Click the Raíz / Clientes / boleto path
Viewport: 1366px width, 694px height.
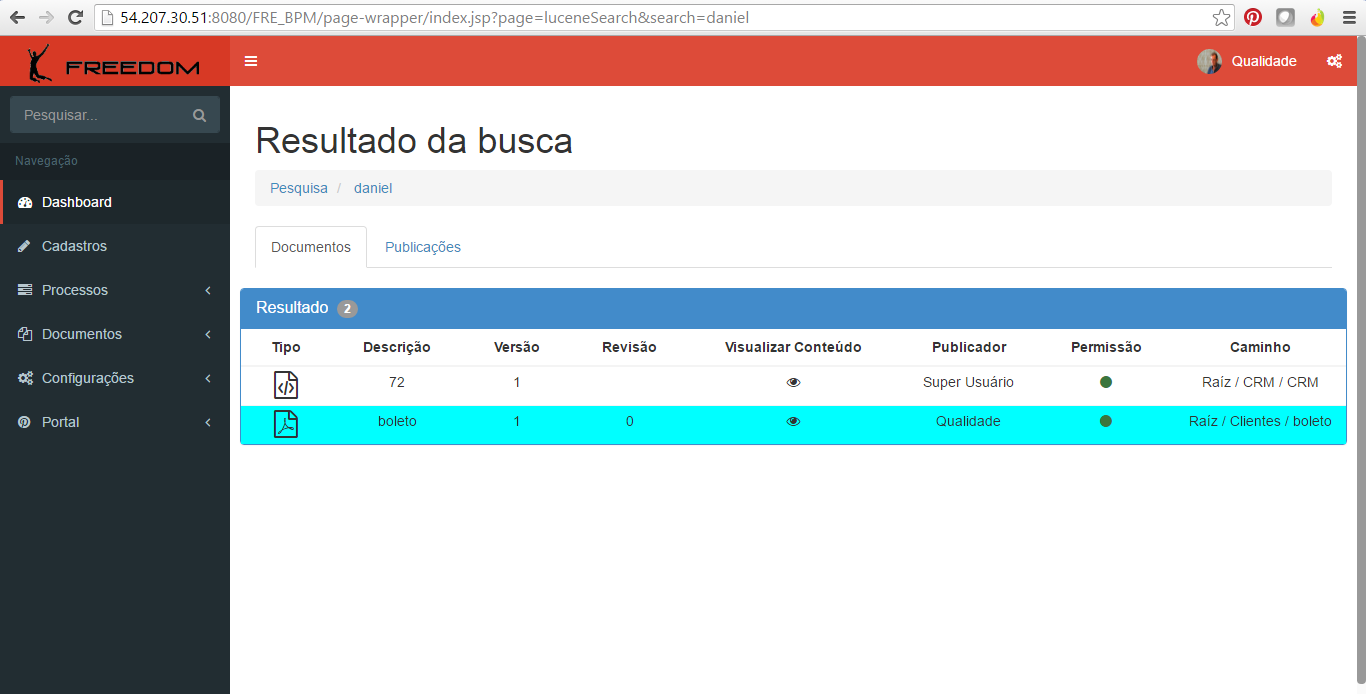(x=1260, y=421)
